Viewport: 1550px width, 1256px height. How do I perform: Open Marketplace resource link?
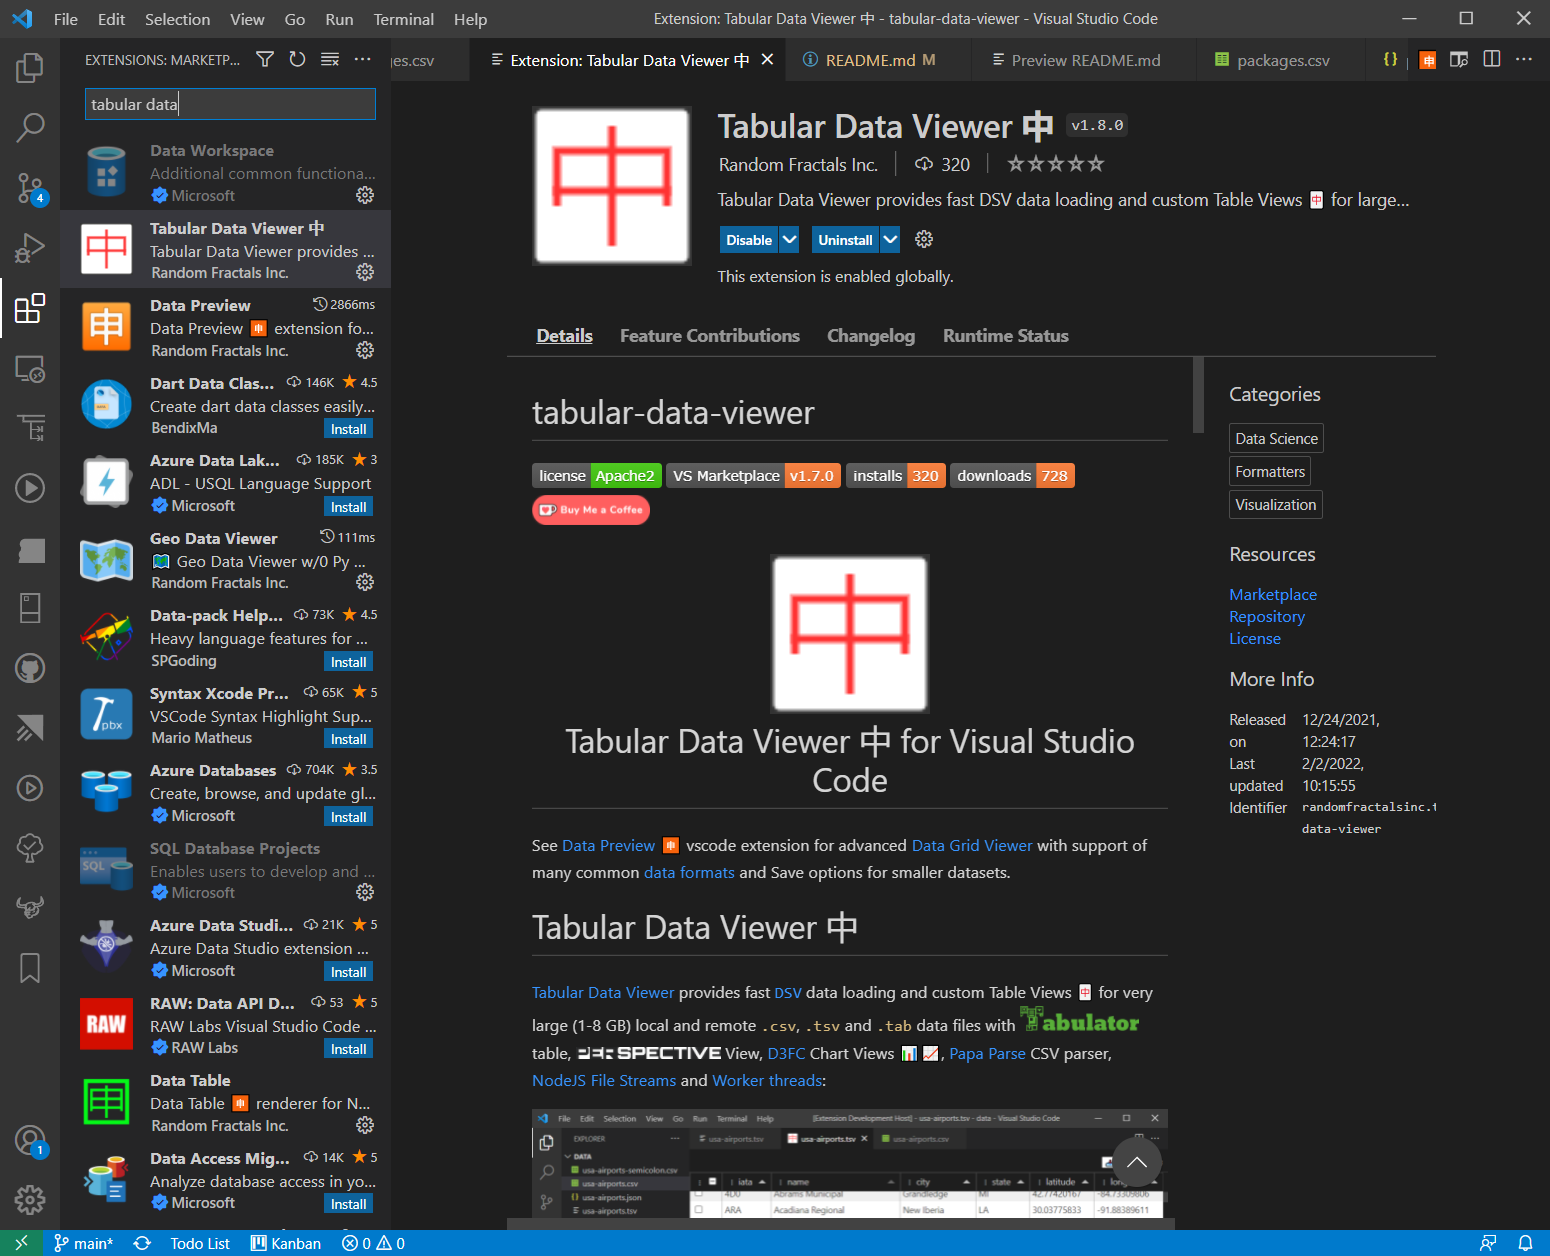tap(1273, 594)
